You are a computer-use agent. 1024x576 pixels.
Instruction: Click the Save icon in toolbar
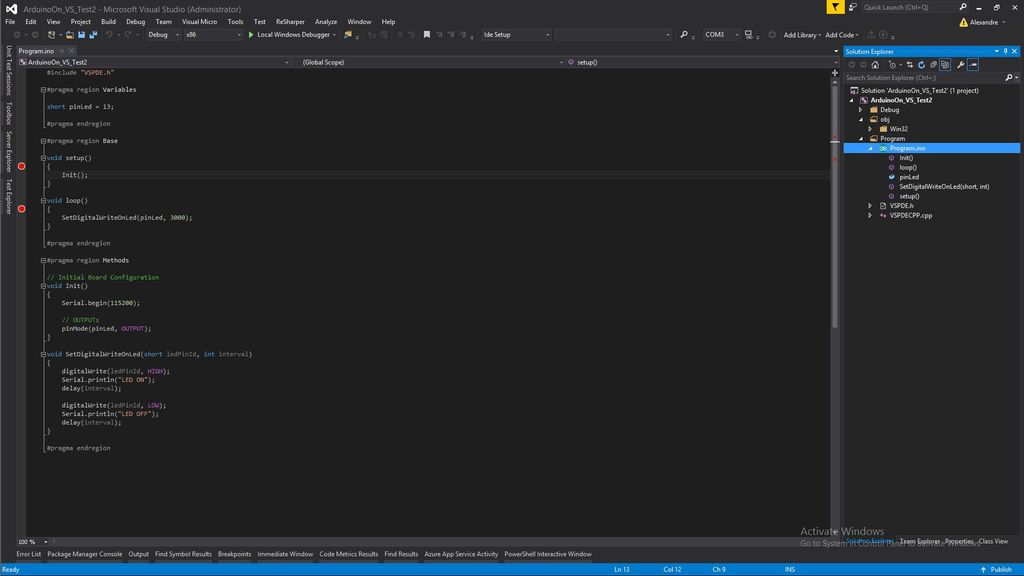82,35
